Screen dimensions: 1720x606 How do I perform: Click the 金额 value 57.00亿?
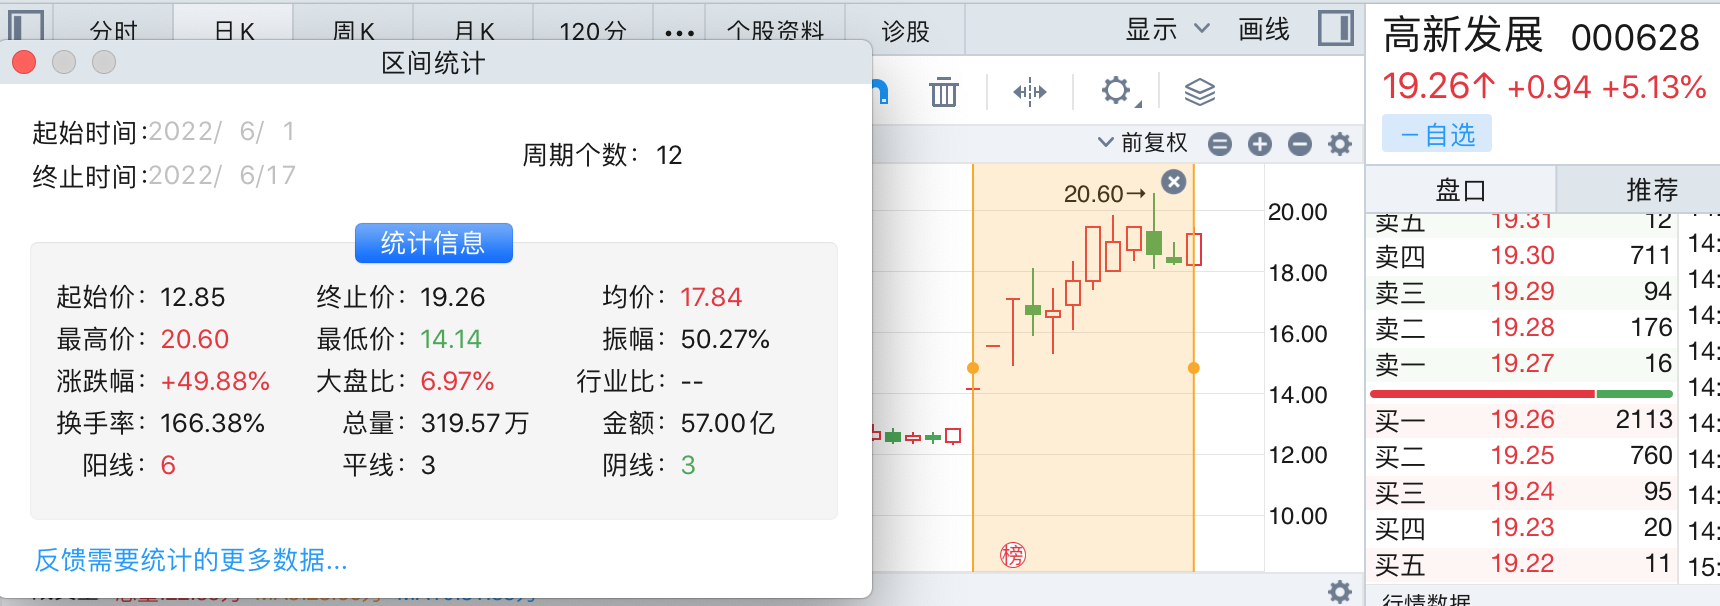pos(728,423)
